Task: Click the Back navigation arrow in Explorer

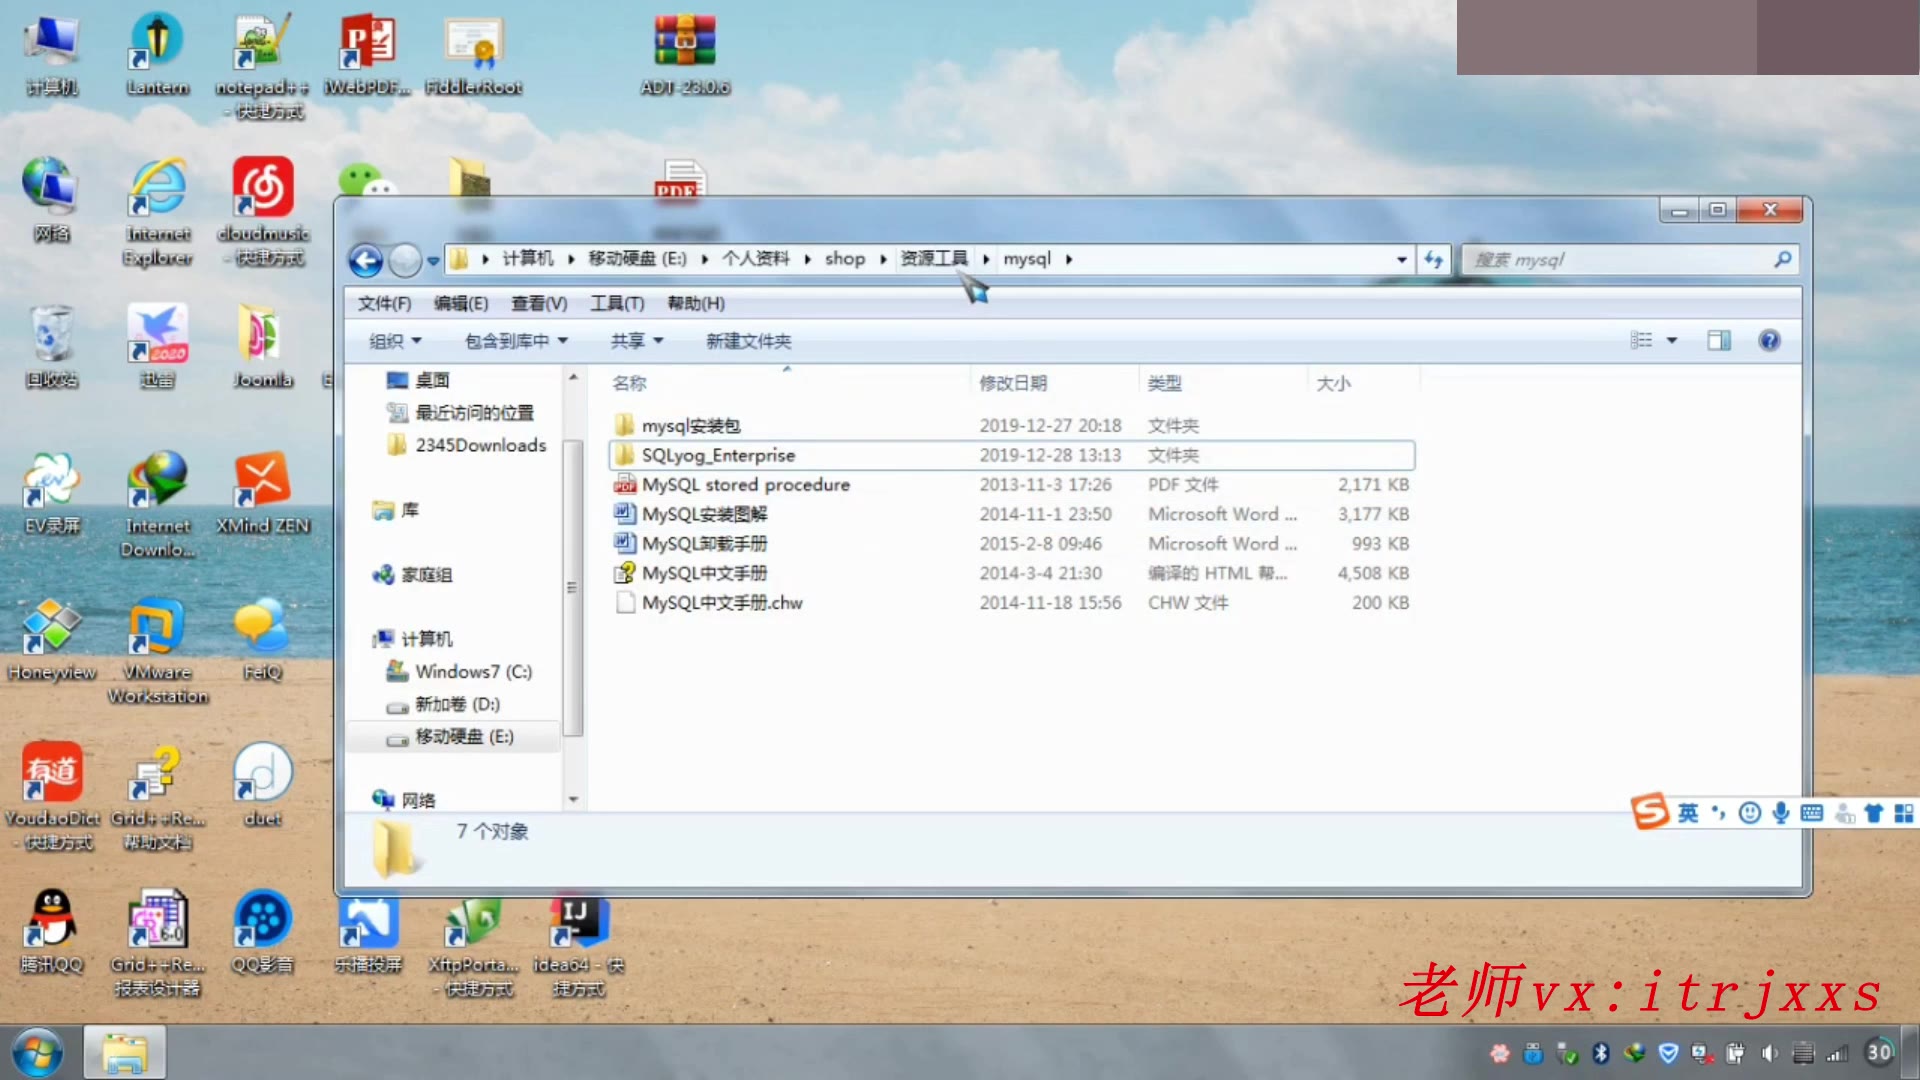Action: (366, 261)
